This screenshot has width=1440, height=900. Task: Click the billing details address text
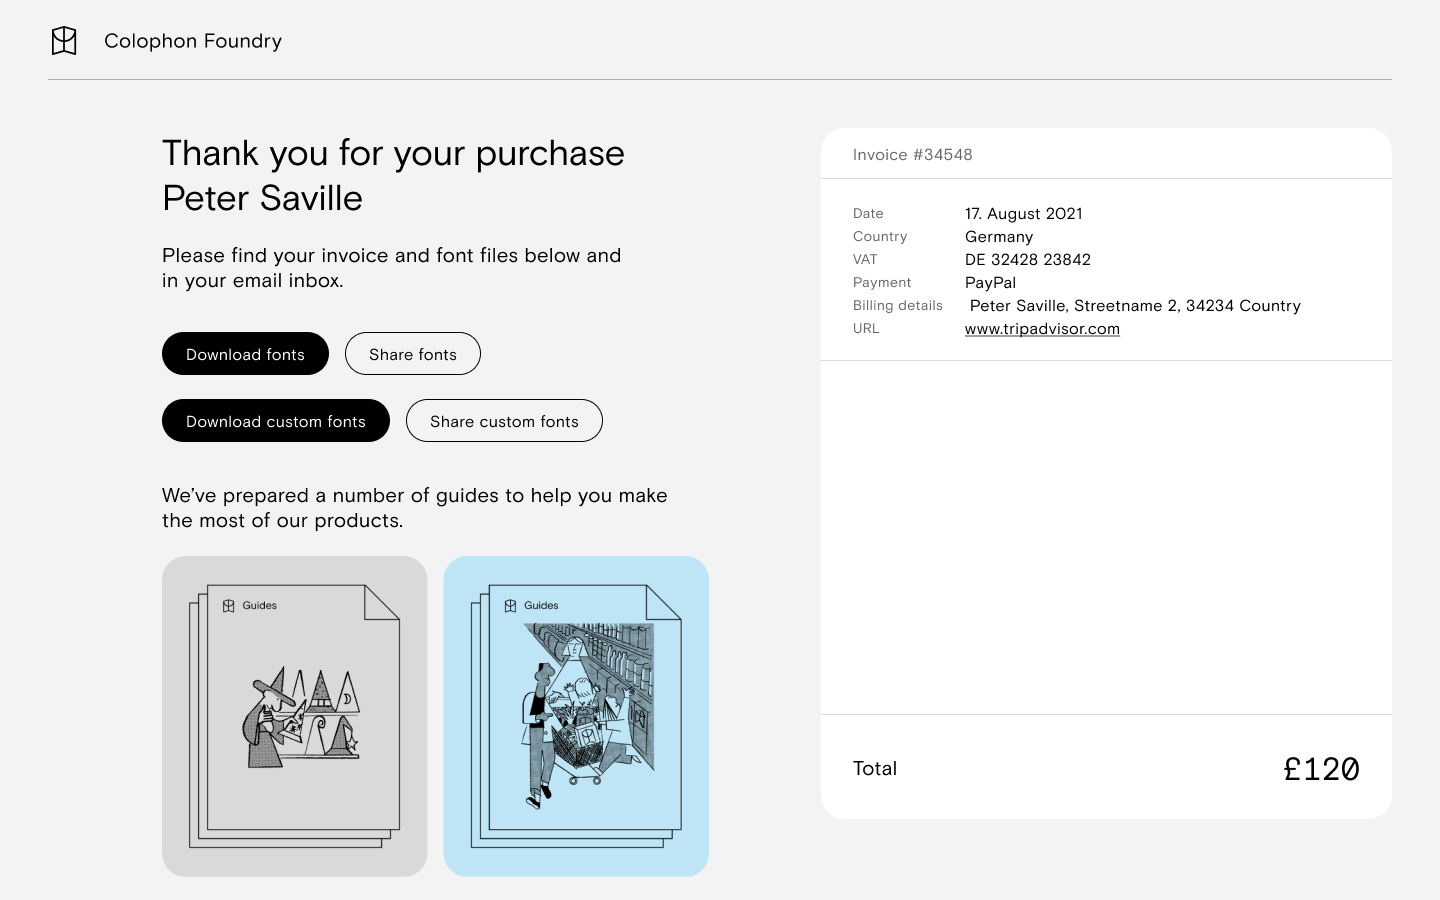(x=1135, y=306)
